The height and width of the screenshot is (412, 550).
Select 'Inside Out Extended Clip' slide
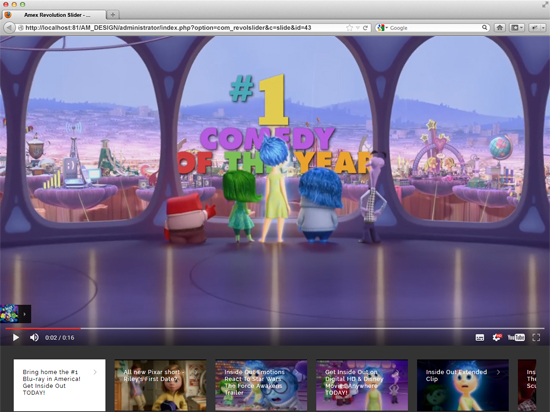pyautogui.click(x=463, y=385)
